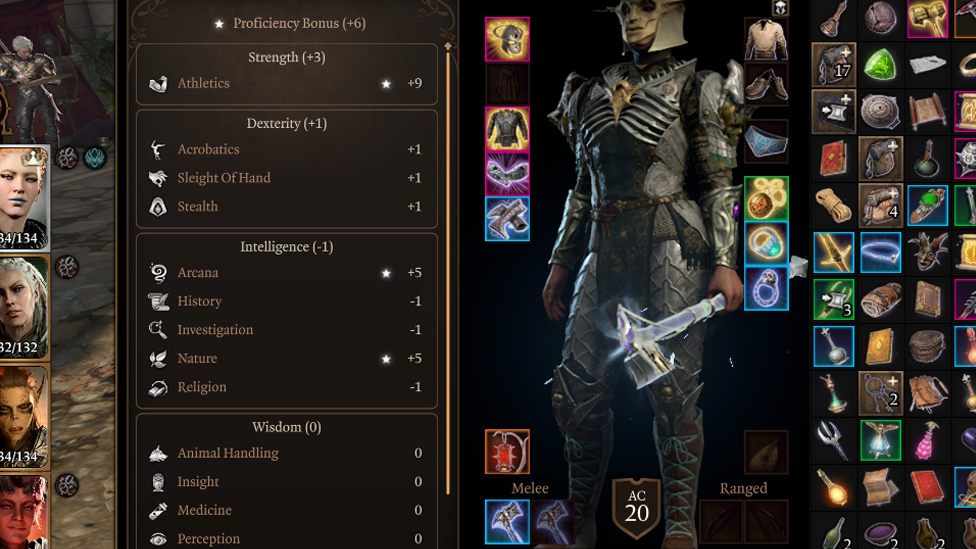976x549 pixels.
Task: Select the empty ranged weapon slot
Action: coord(721,522)
